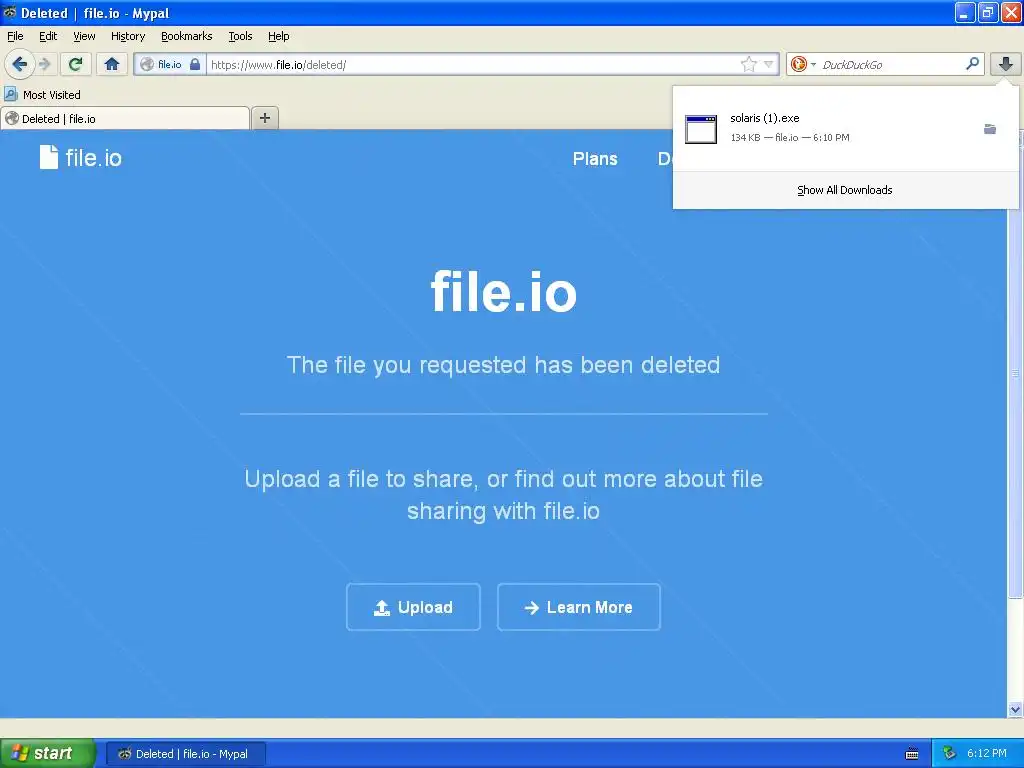Click the Most Visited bookmarks icon
Image resolution: width=1024 pixels, height=768 pixels.
10,94
